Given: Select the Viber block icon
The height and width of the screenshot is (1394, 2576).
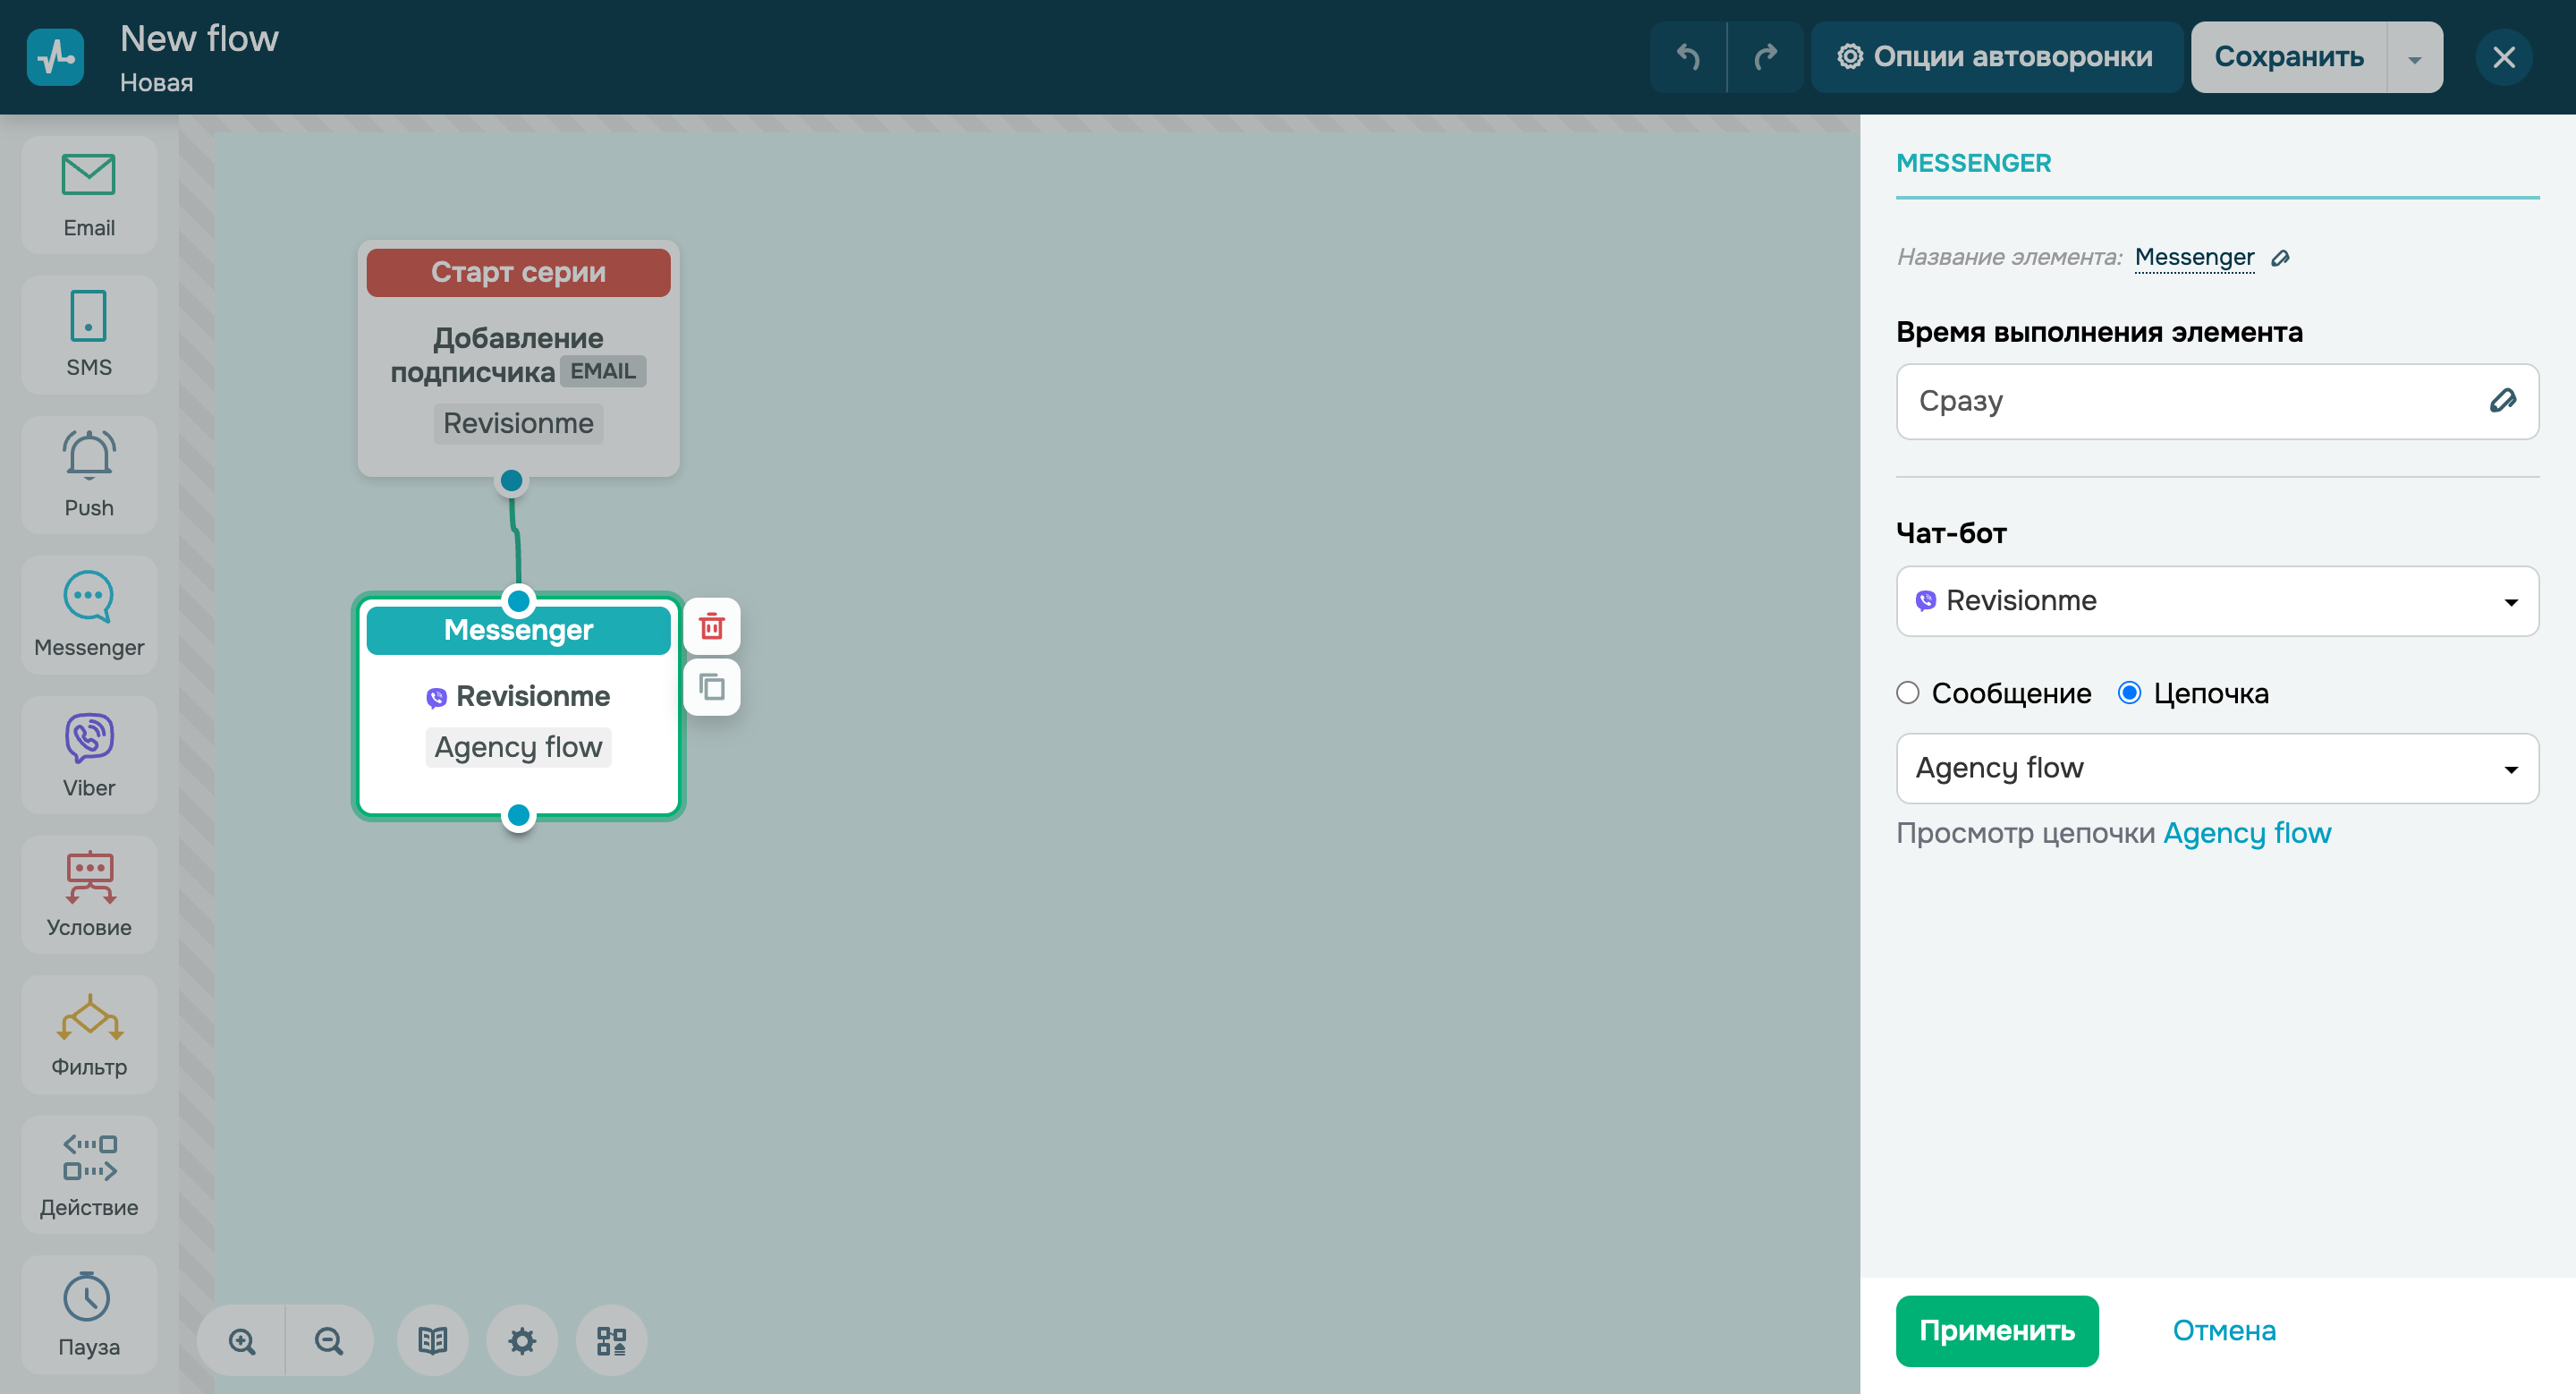Looking at the screenshot, I should click(89, 754).
